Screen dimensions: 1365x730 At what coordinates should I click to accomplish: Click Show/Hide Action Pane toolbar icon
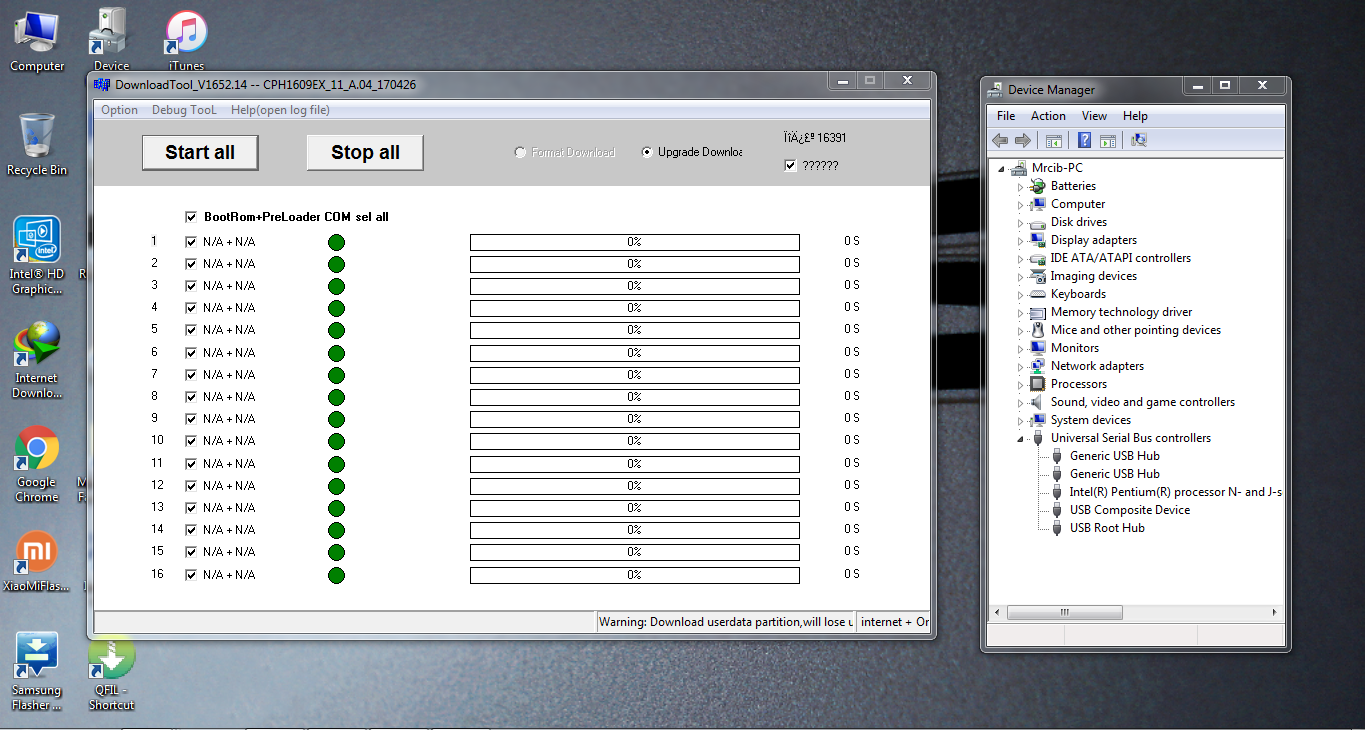(x=1108, y=141)
